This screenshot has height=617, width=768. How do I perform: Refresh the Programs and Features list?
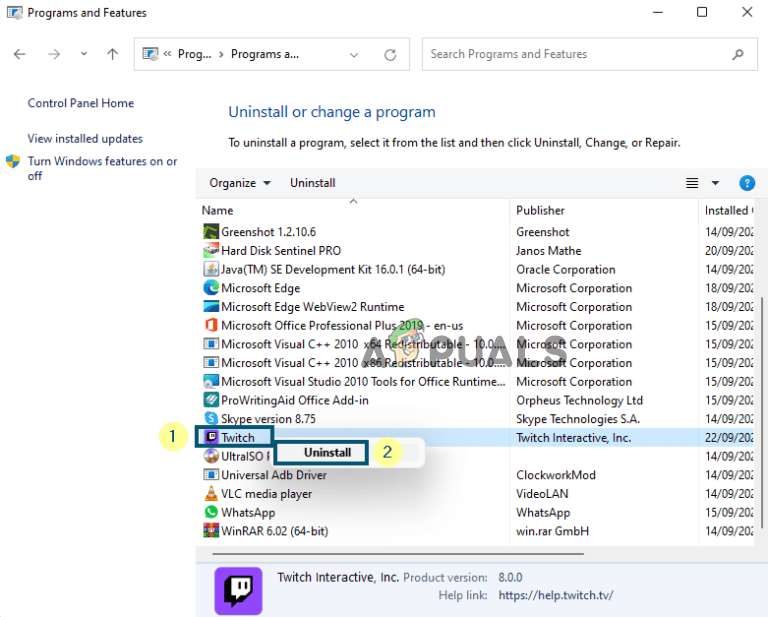coord(390,54)
